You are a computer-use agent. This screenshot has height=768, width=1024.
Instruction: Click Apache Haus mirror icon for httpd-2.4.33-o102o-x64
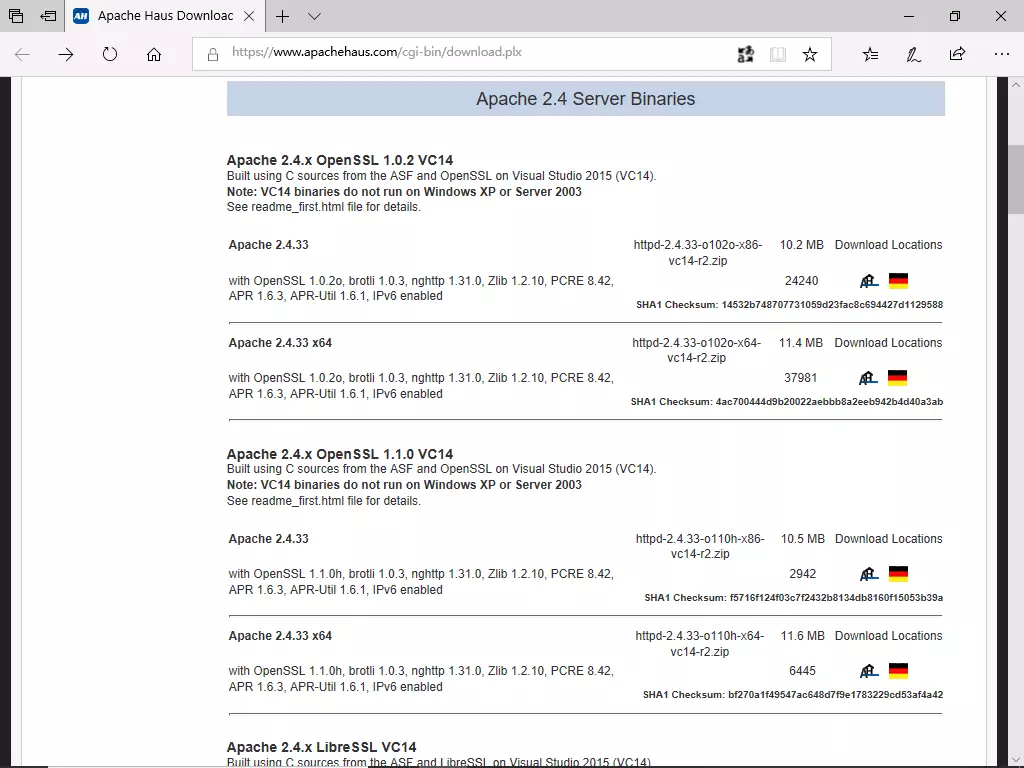[x=868, y=377]
